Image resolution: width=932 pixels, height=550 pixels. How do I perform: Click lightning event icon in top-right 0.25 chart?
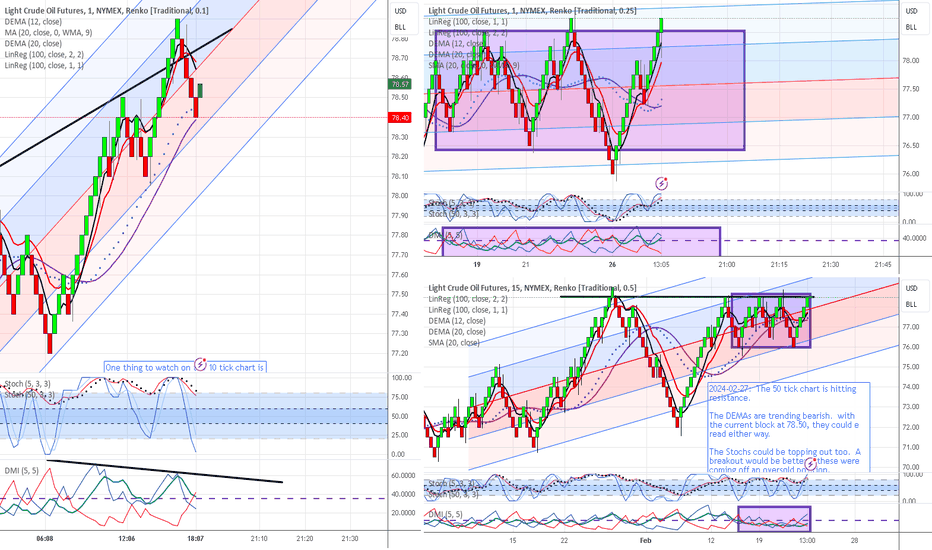tap(661, 183)
